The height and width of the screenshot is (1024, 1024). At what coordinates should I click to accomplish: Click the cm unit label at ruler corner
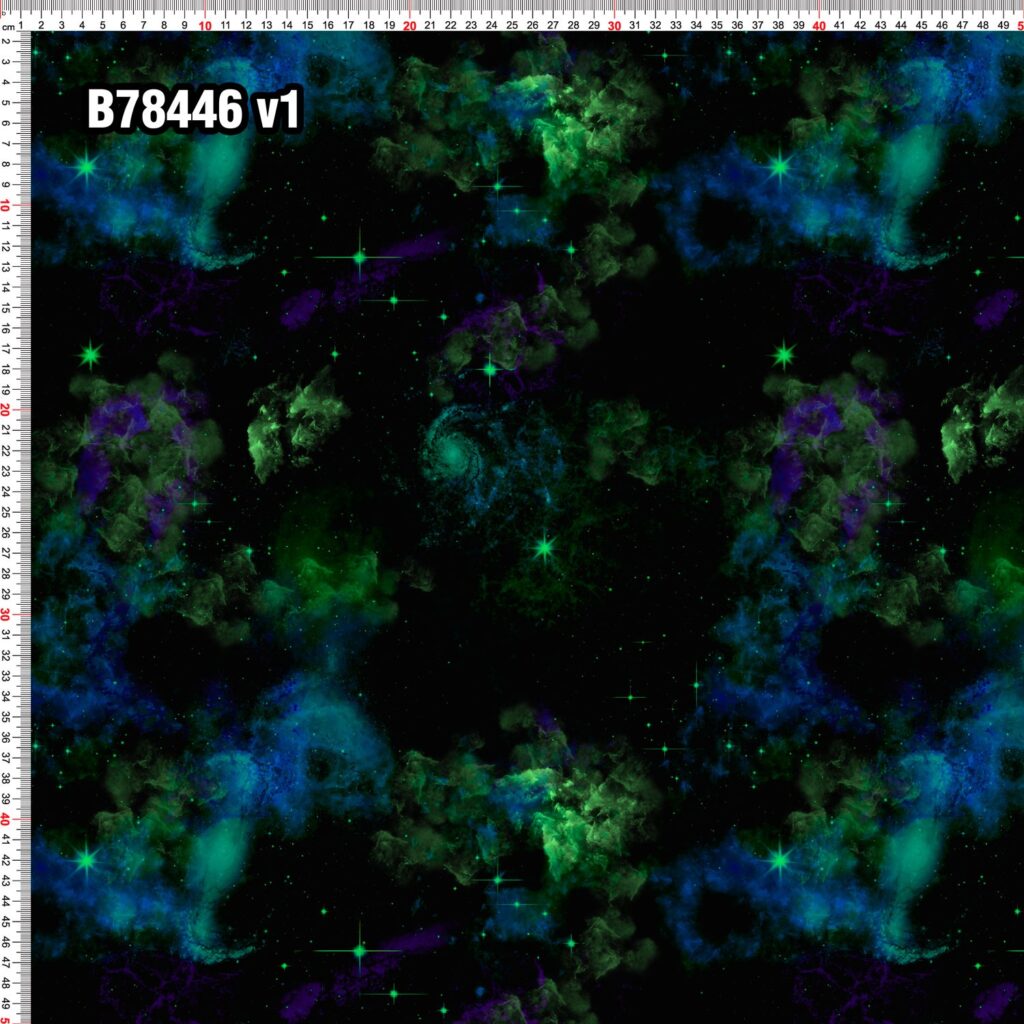coord(8,27)
